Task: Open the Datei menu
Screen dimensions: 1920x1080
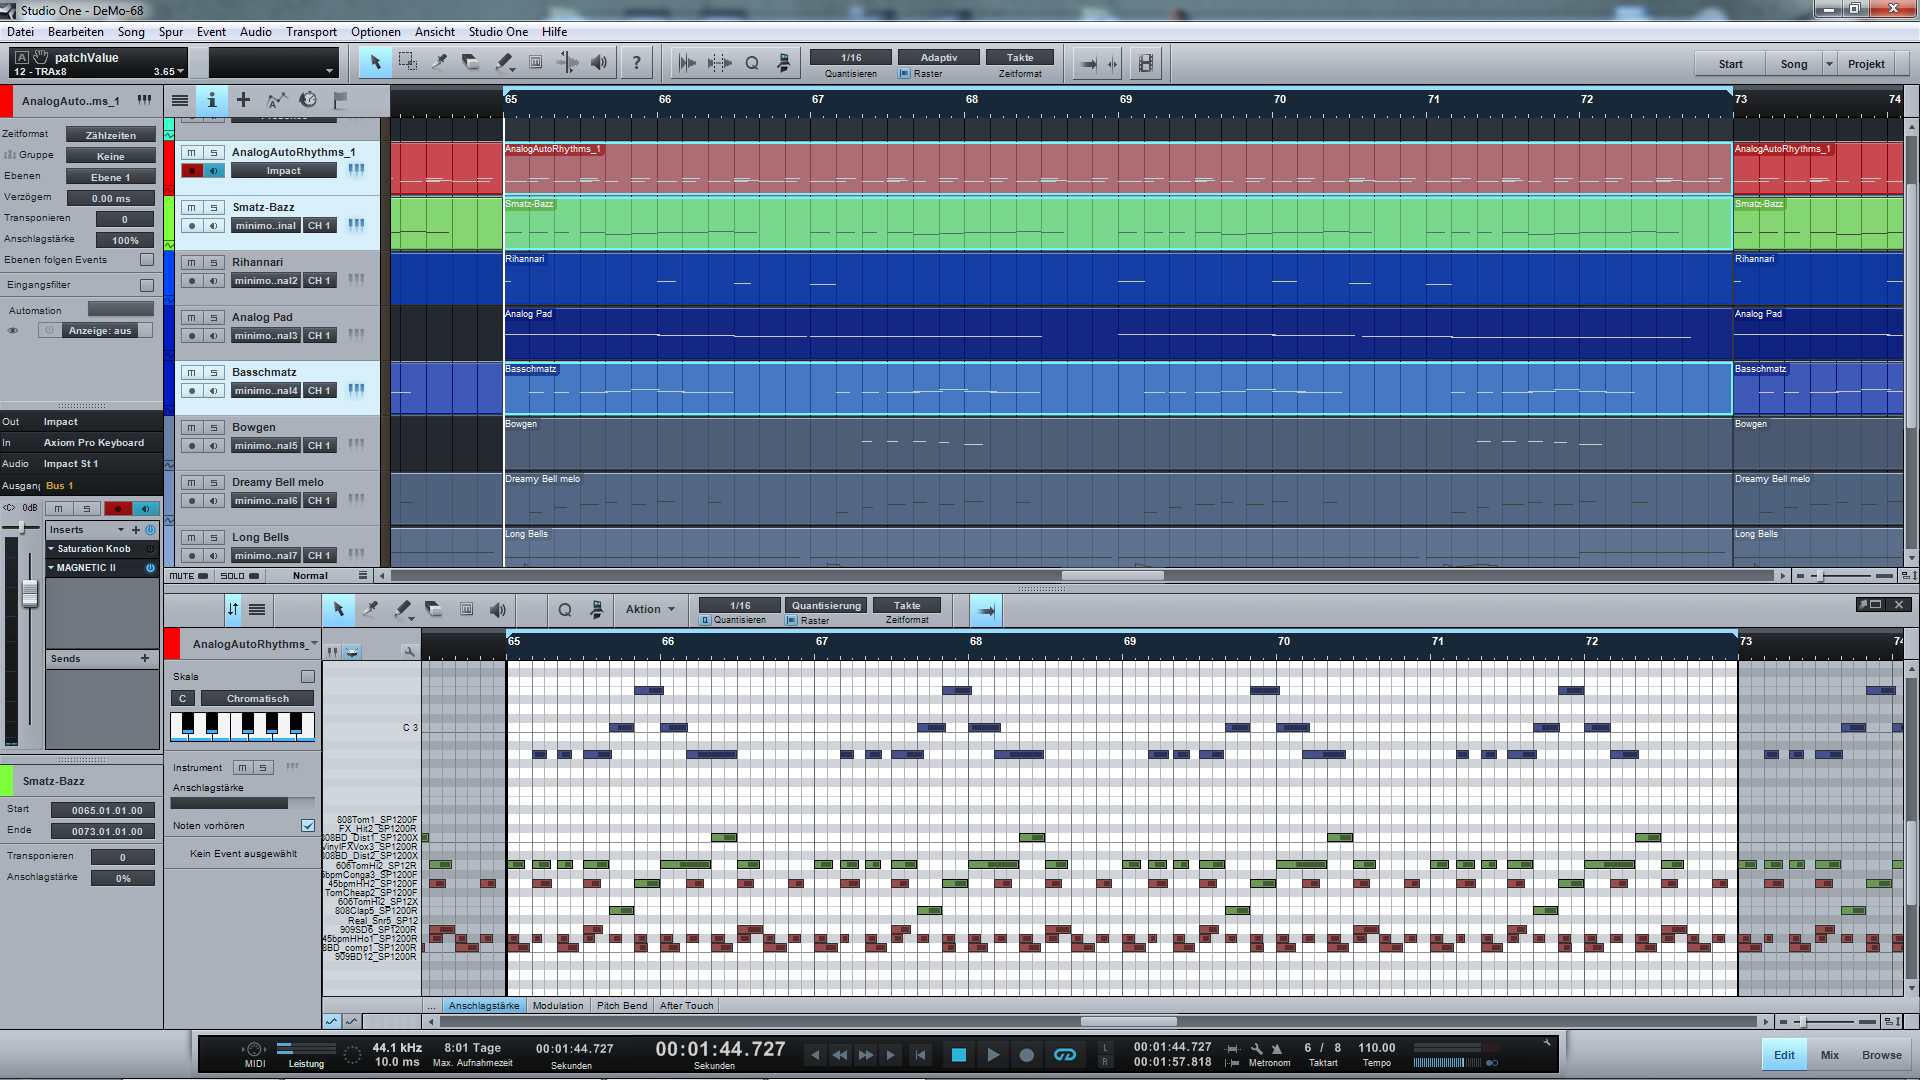Action: [20, 32]
